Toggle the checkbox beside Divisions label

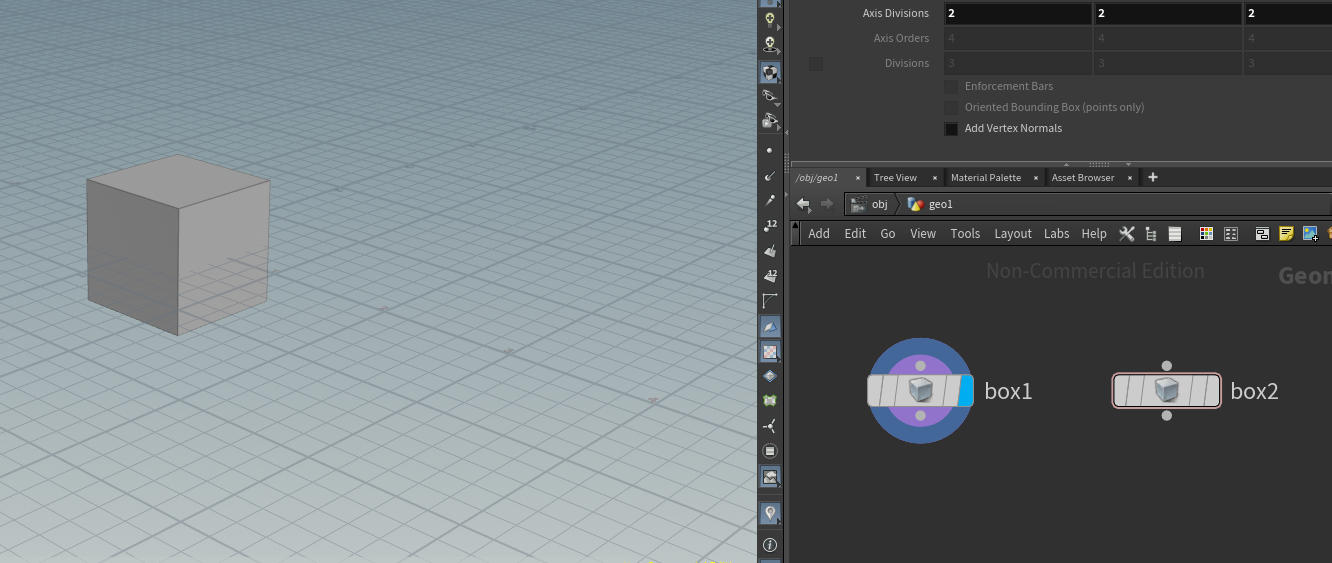[x=816, y=63]
